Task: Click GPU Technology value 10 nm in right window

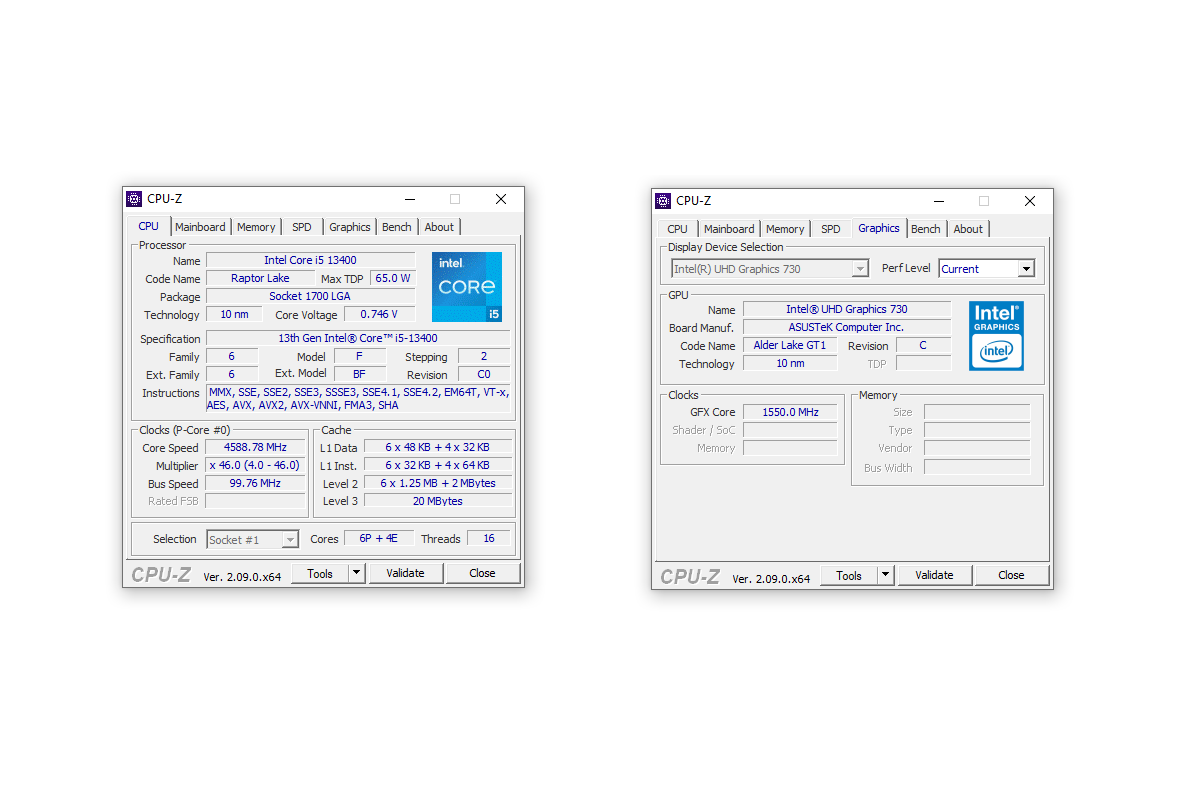Action: [790, 363]
